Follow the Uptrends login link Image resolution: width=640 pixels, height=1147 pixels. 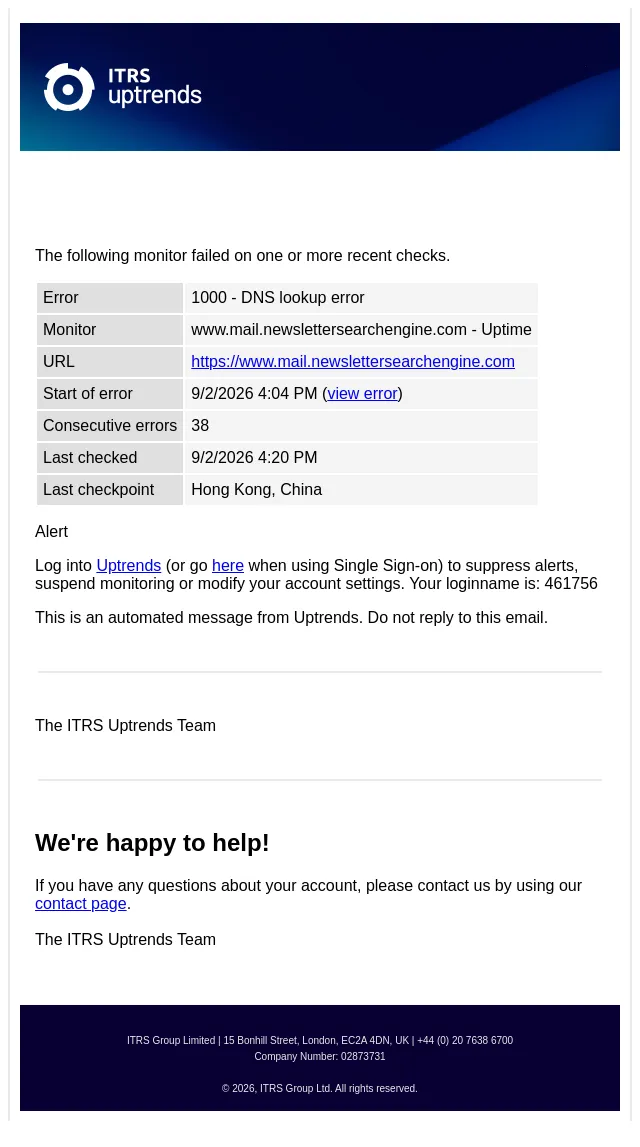click(x=129, y=565)
